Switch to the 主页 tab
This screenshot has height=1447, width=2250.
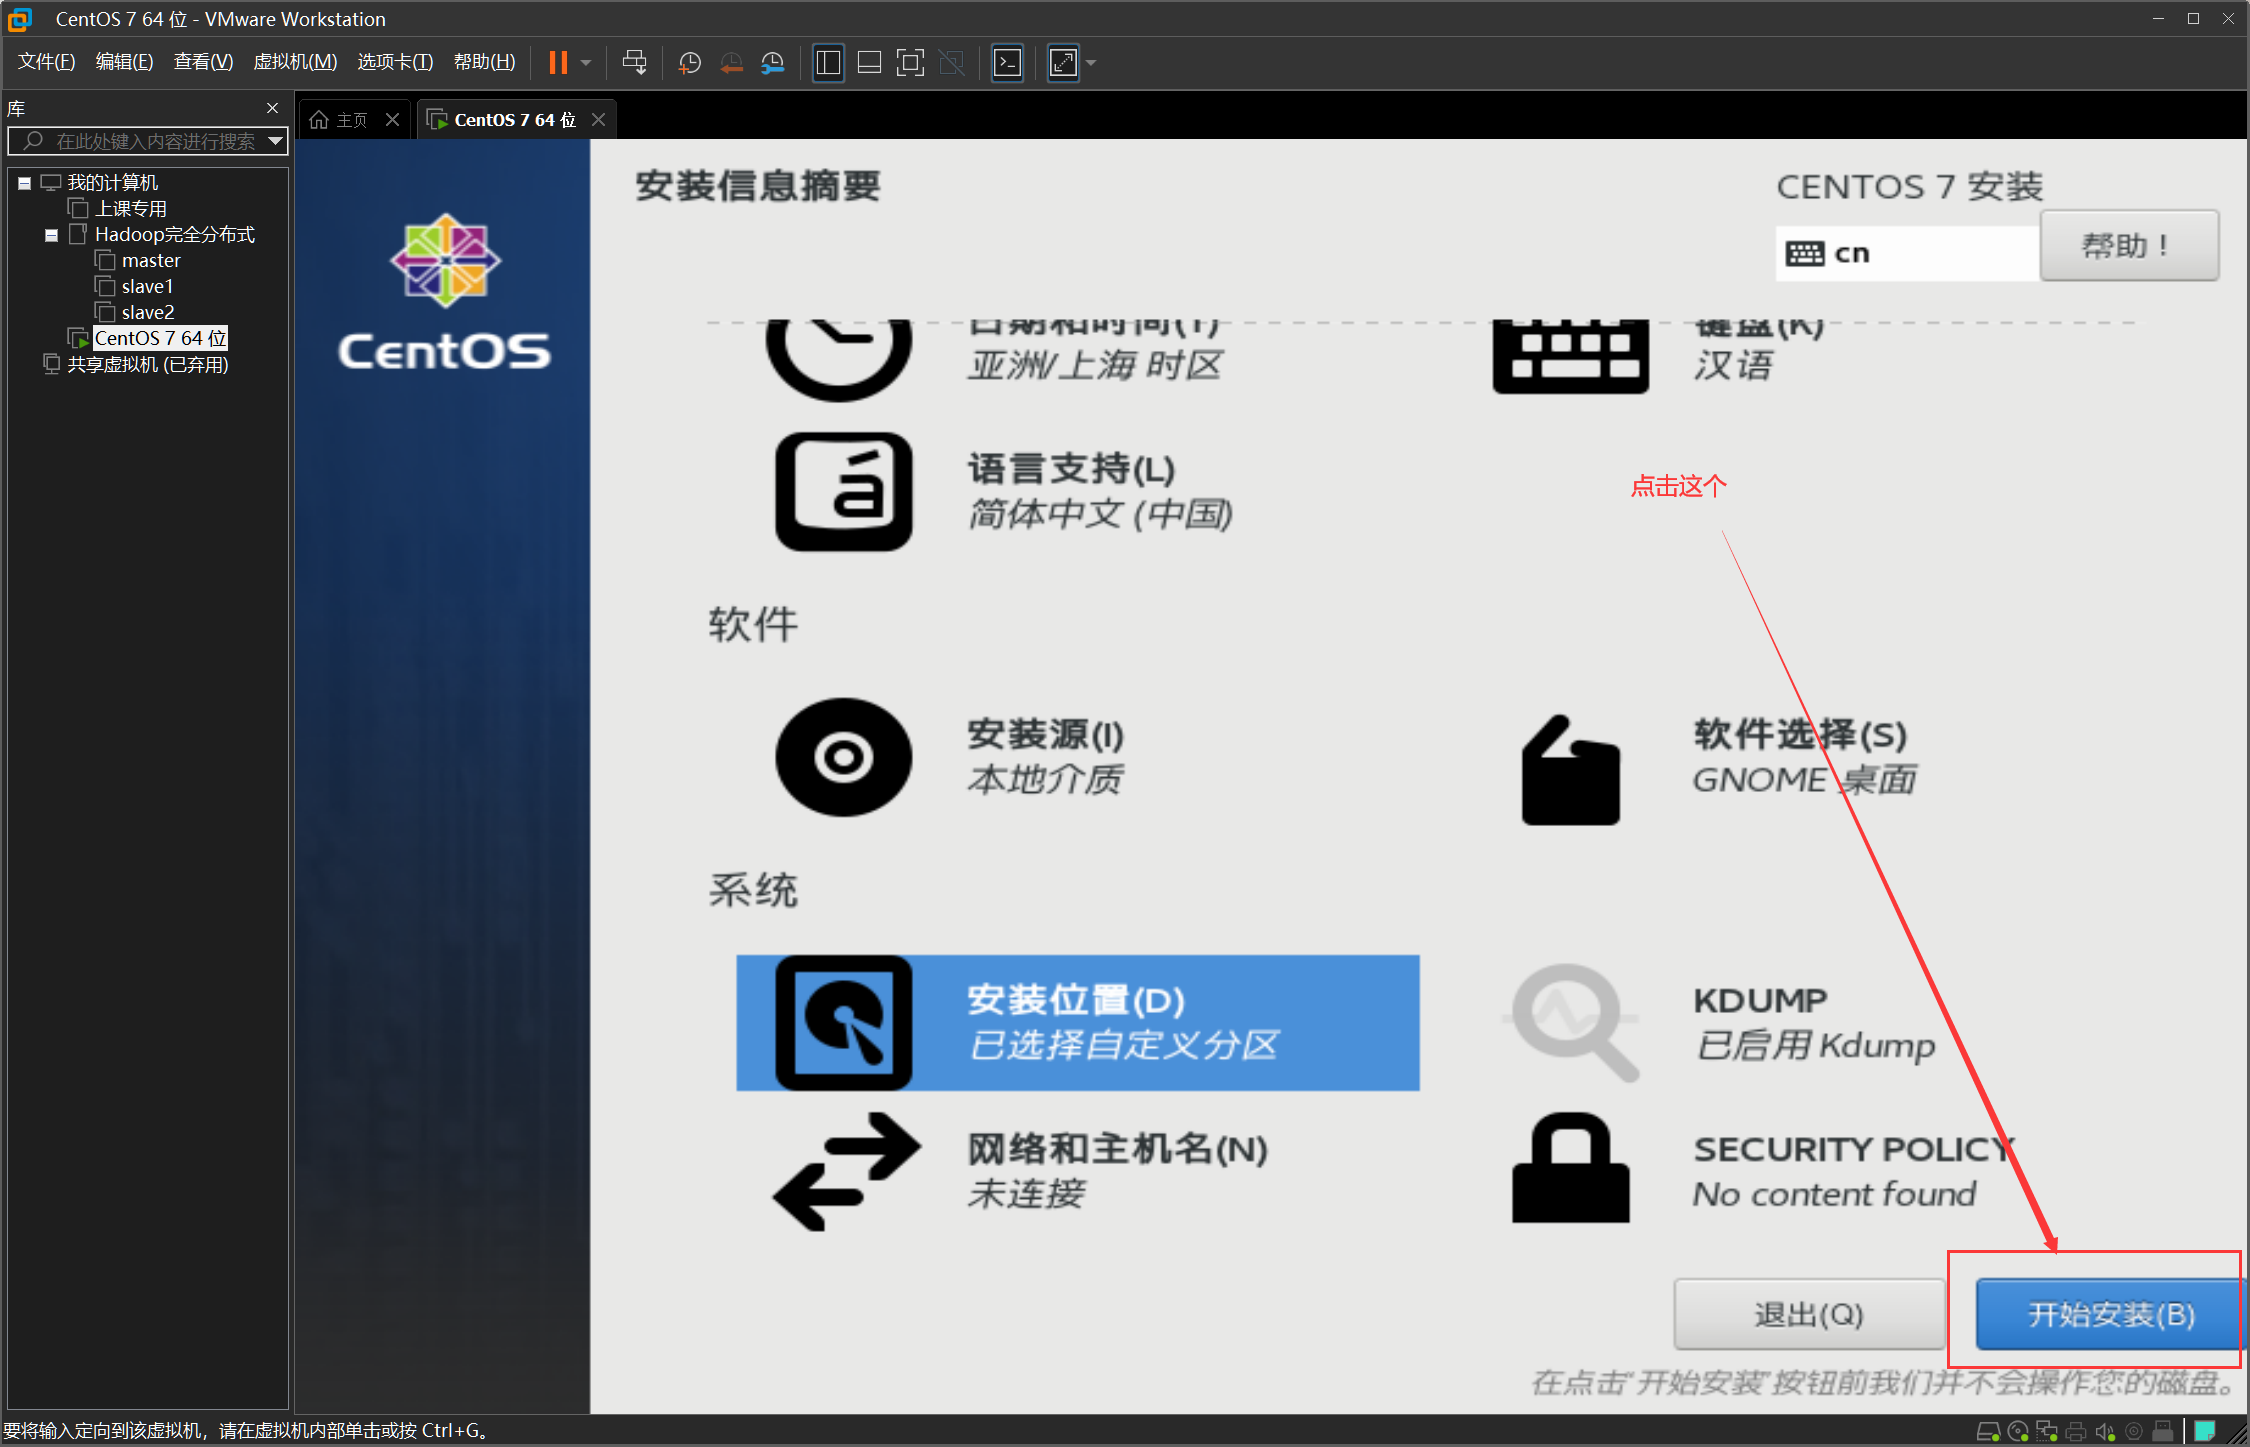(x=340, y=120)
